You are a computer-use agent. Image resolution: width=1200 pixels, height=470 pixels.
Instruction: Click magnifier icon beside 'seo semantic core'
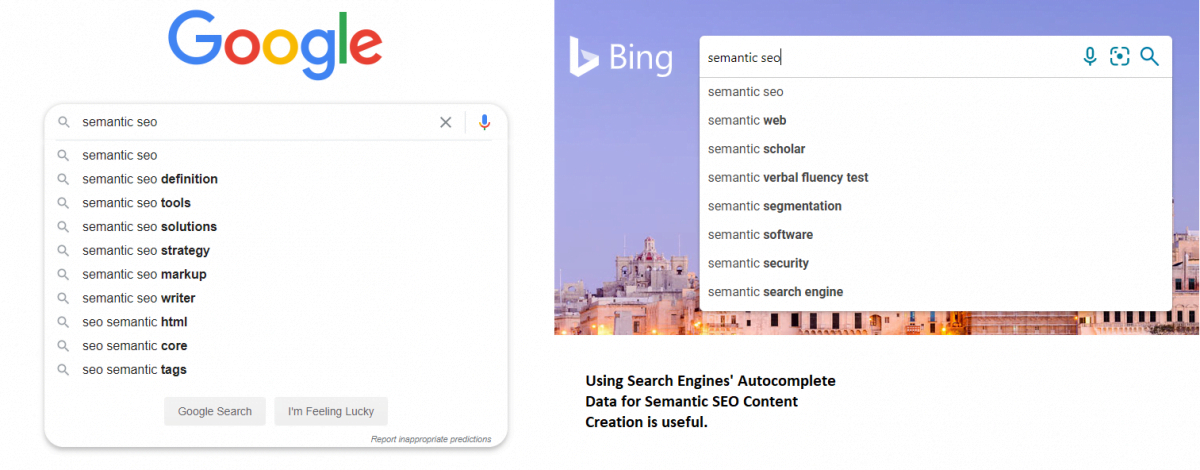pyautogui.click(x=63, y=346)
